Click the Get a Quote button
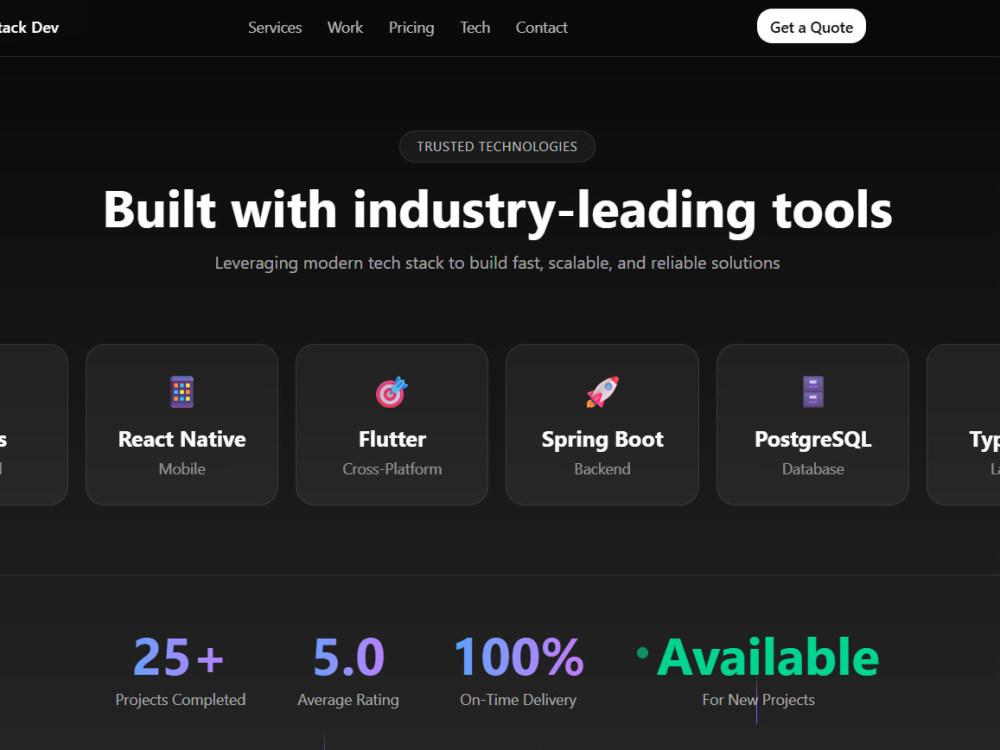 click(811, 27)
